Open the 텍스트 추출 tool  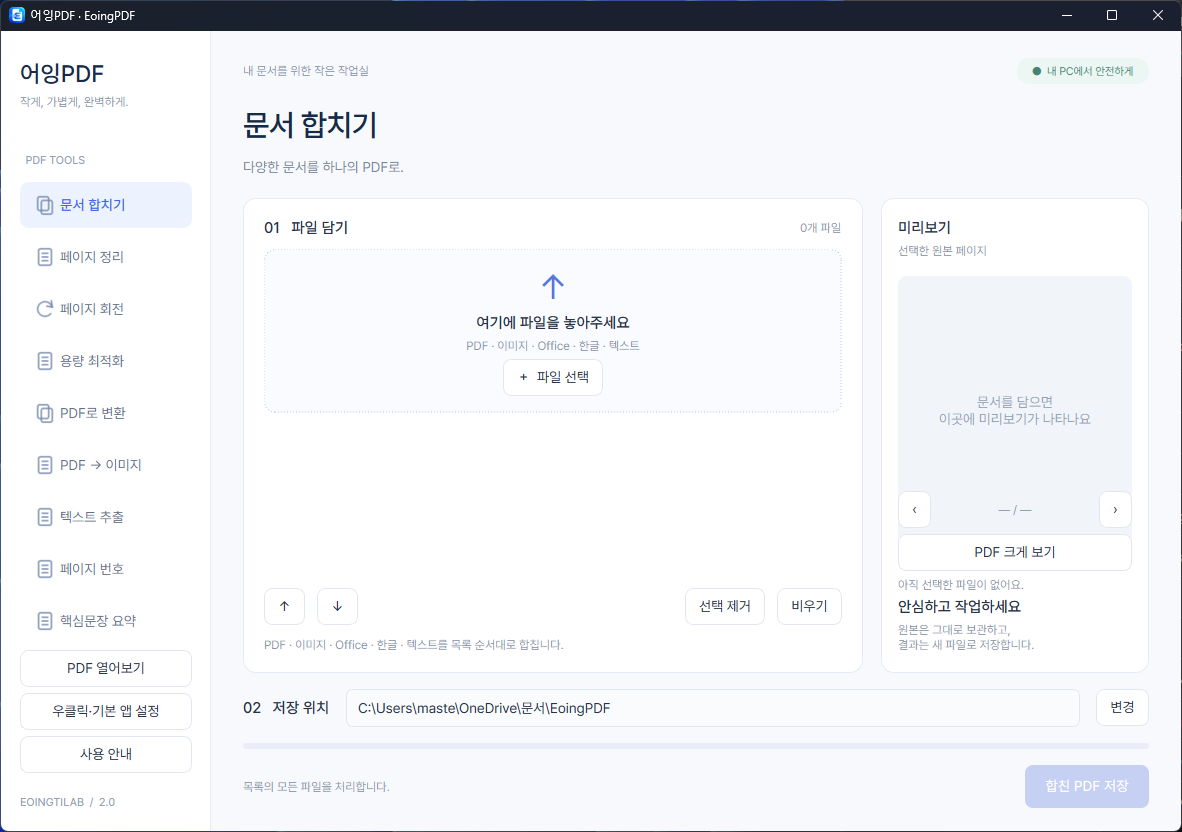point(106,517)
